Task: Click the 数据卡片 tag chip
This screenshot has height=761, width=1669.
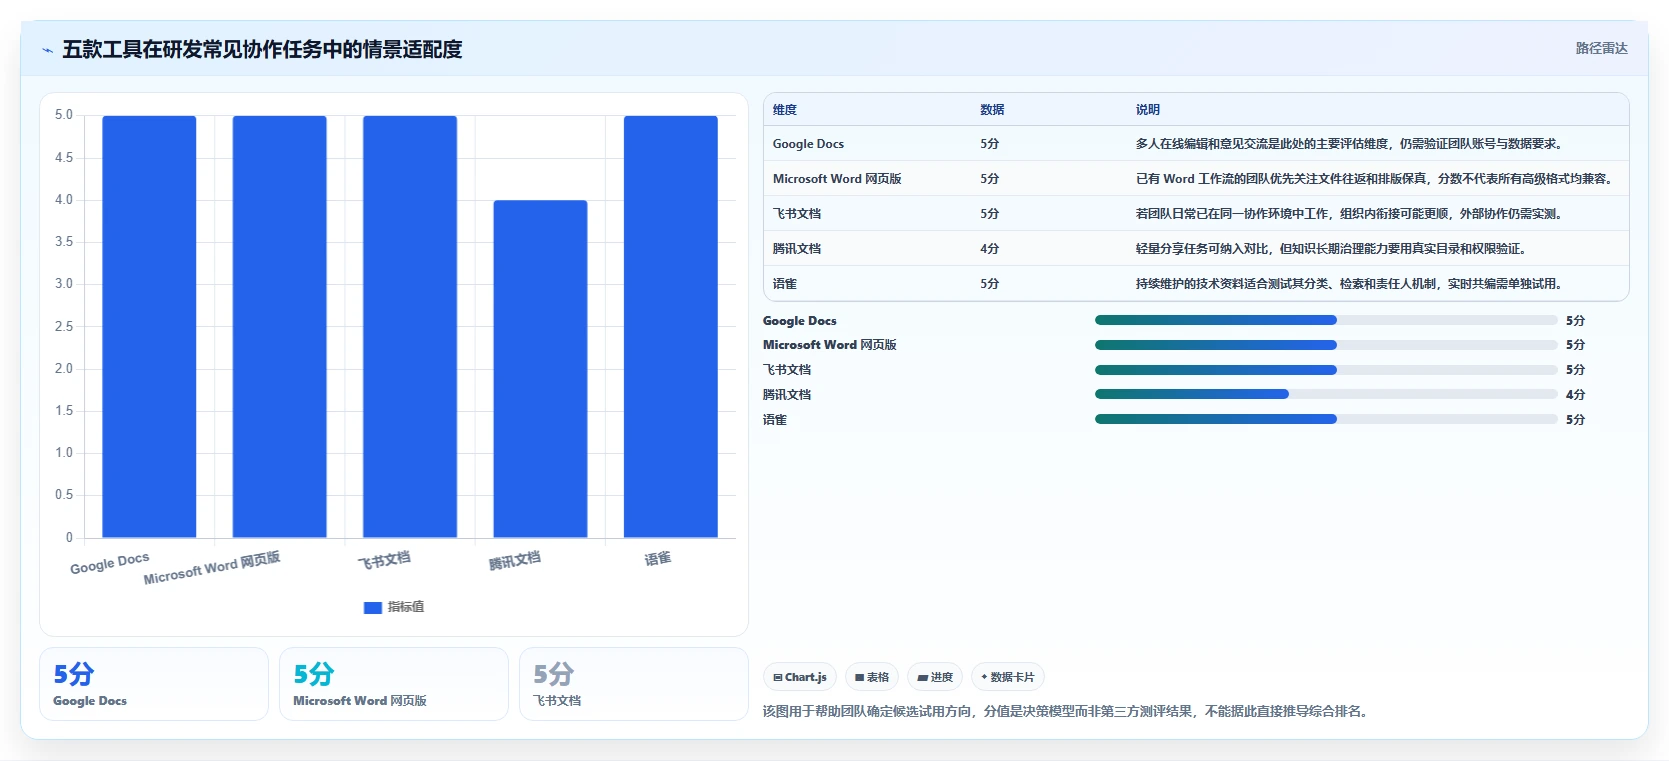Action: tap(1008, 677)
